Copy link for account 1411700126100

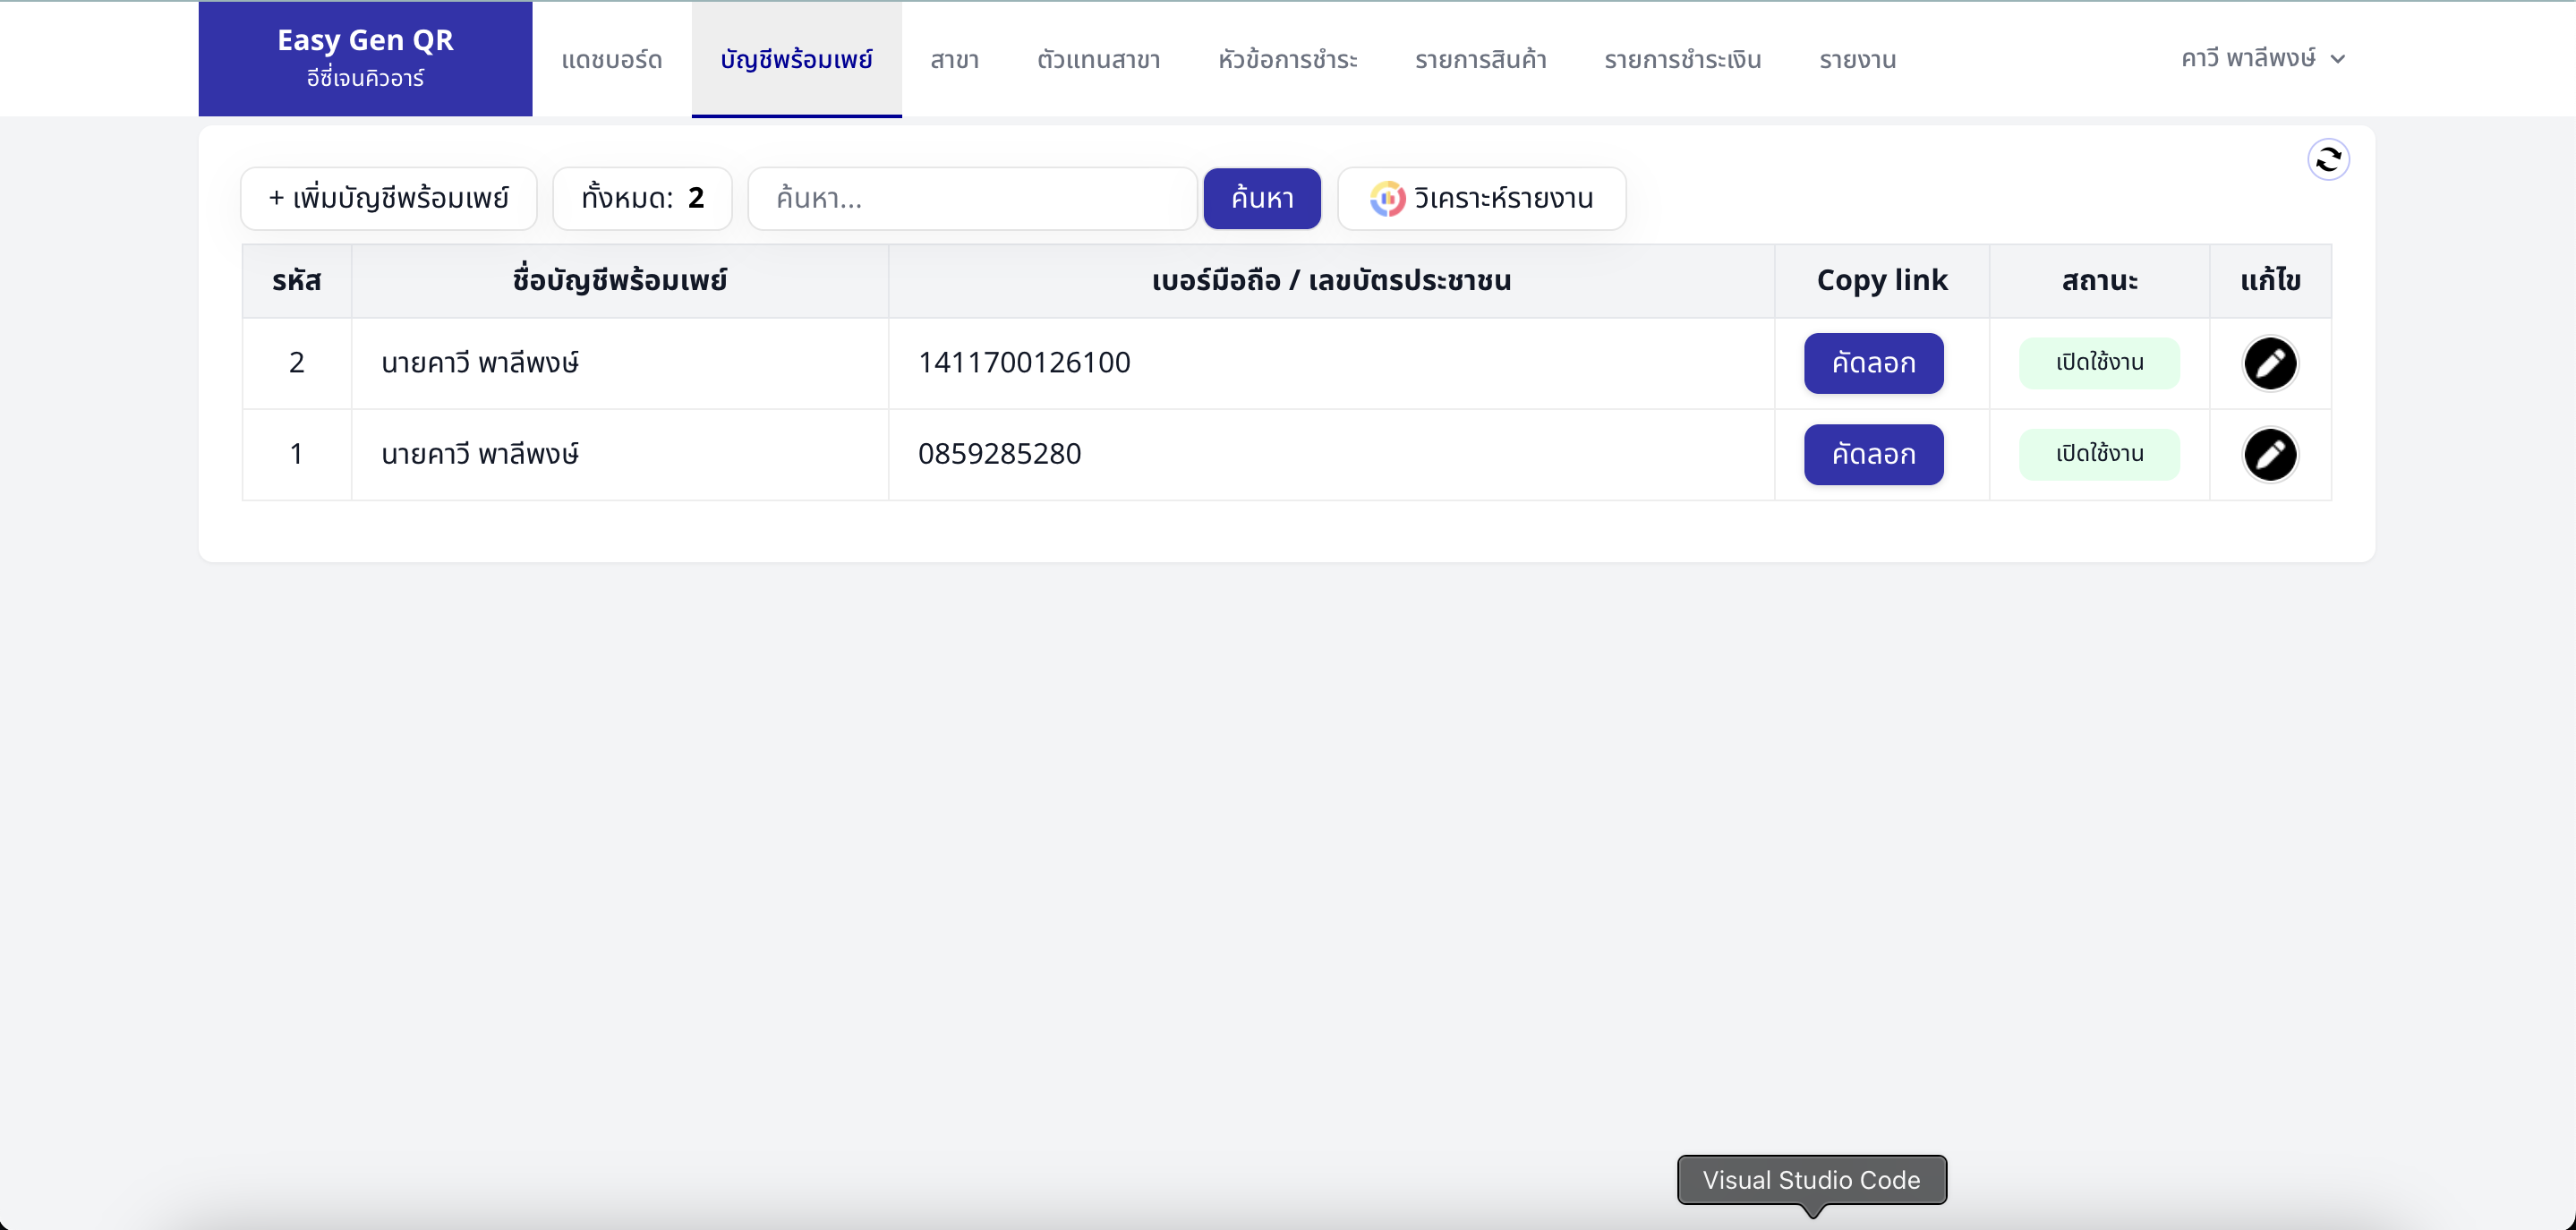pos(1873,363)
